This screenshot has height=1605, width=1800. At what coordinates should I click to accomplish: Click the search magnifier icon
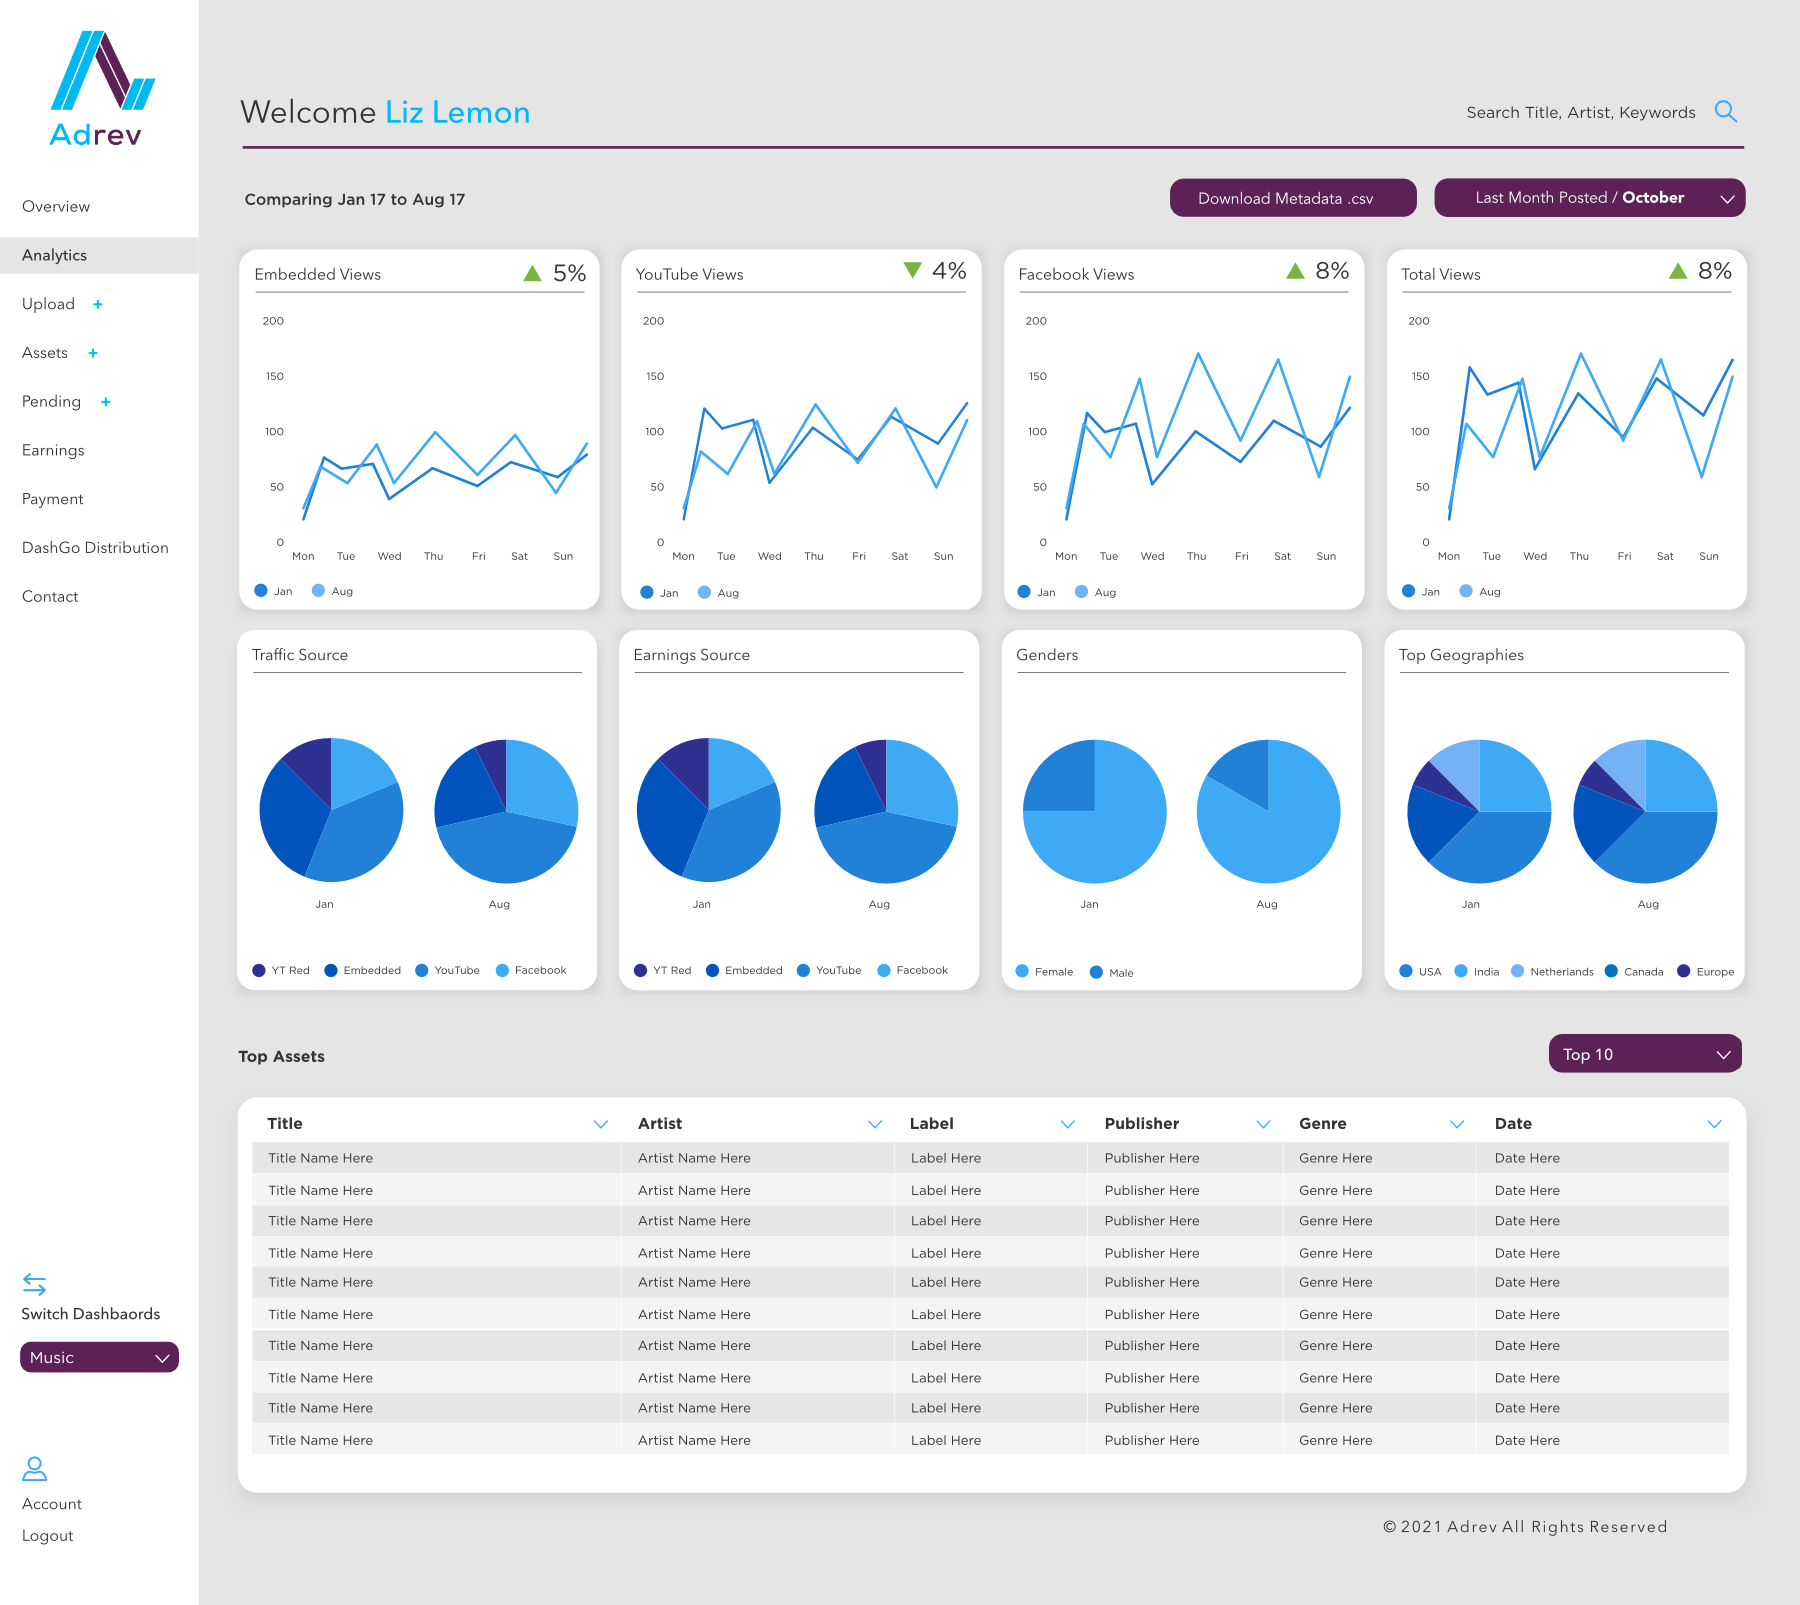coord(1725,111)
